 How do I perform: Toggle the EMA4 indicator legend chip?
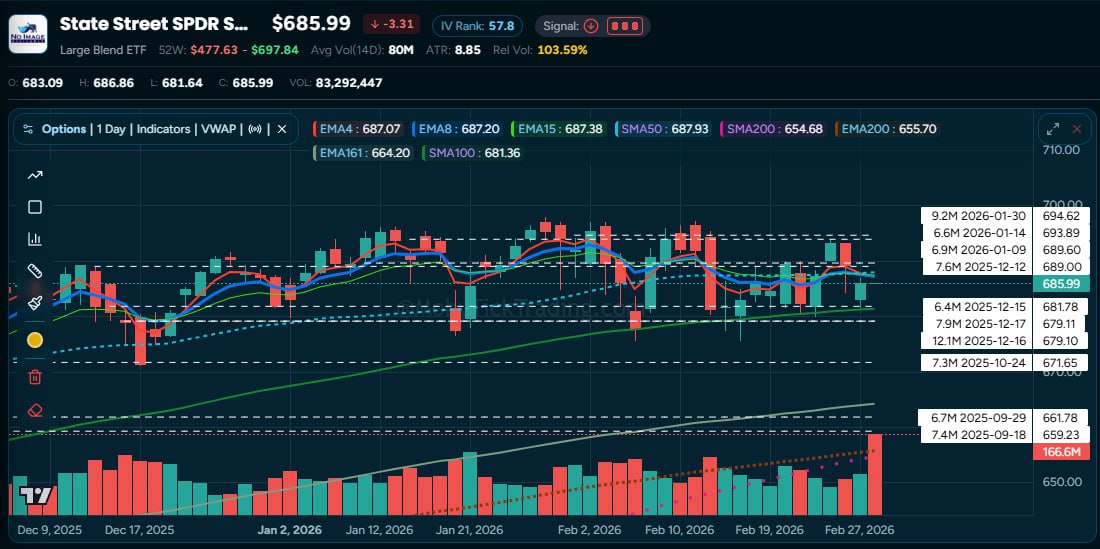pos(358,129)
